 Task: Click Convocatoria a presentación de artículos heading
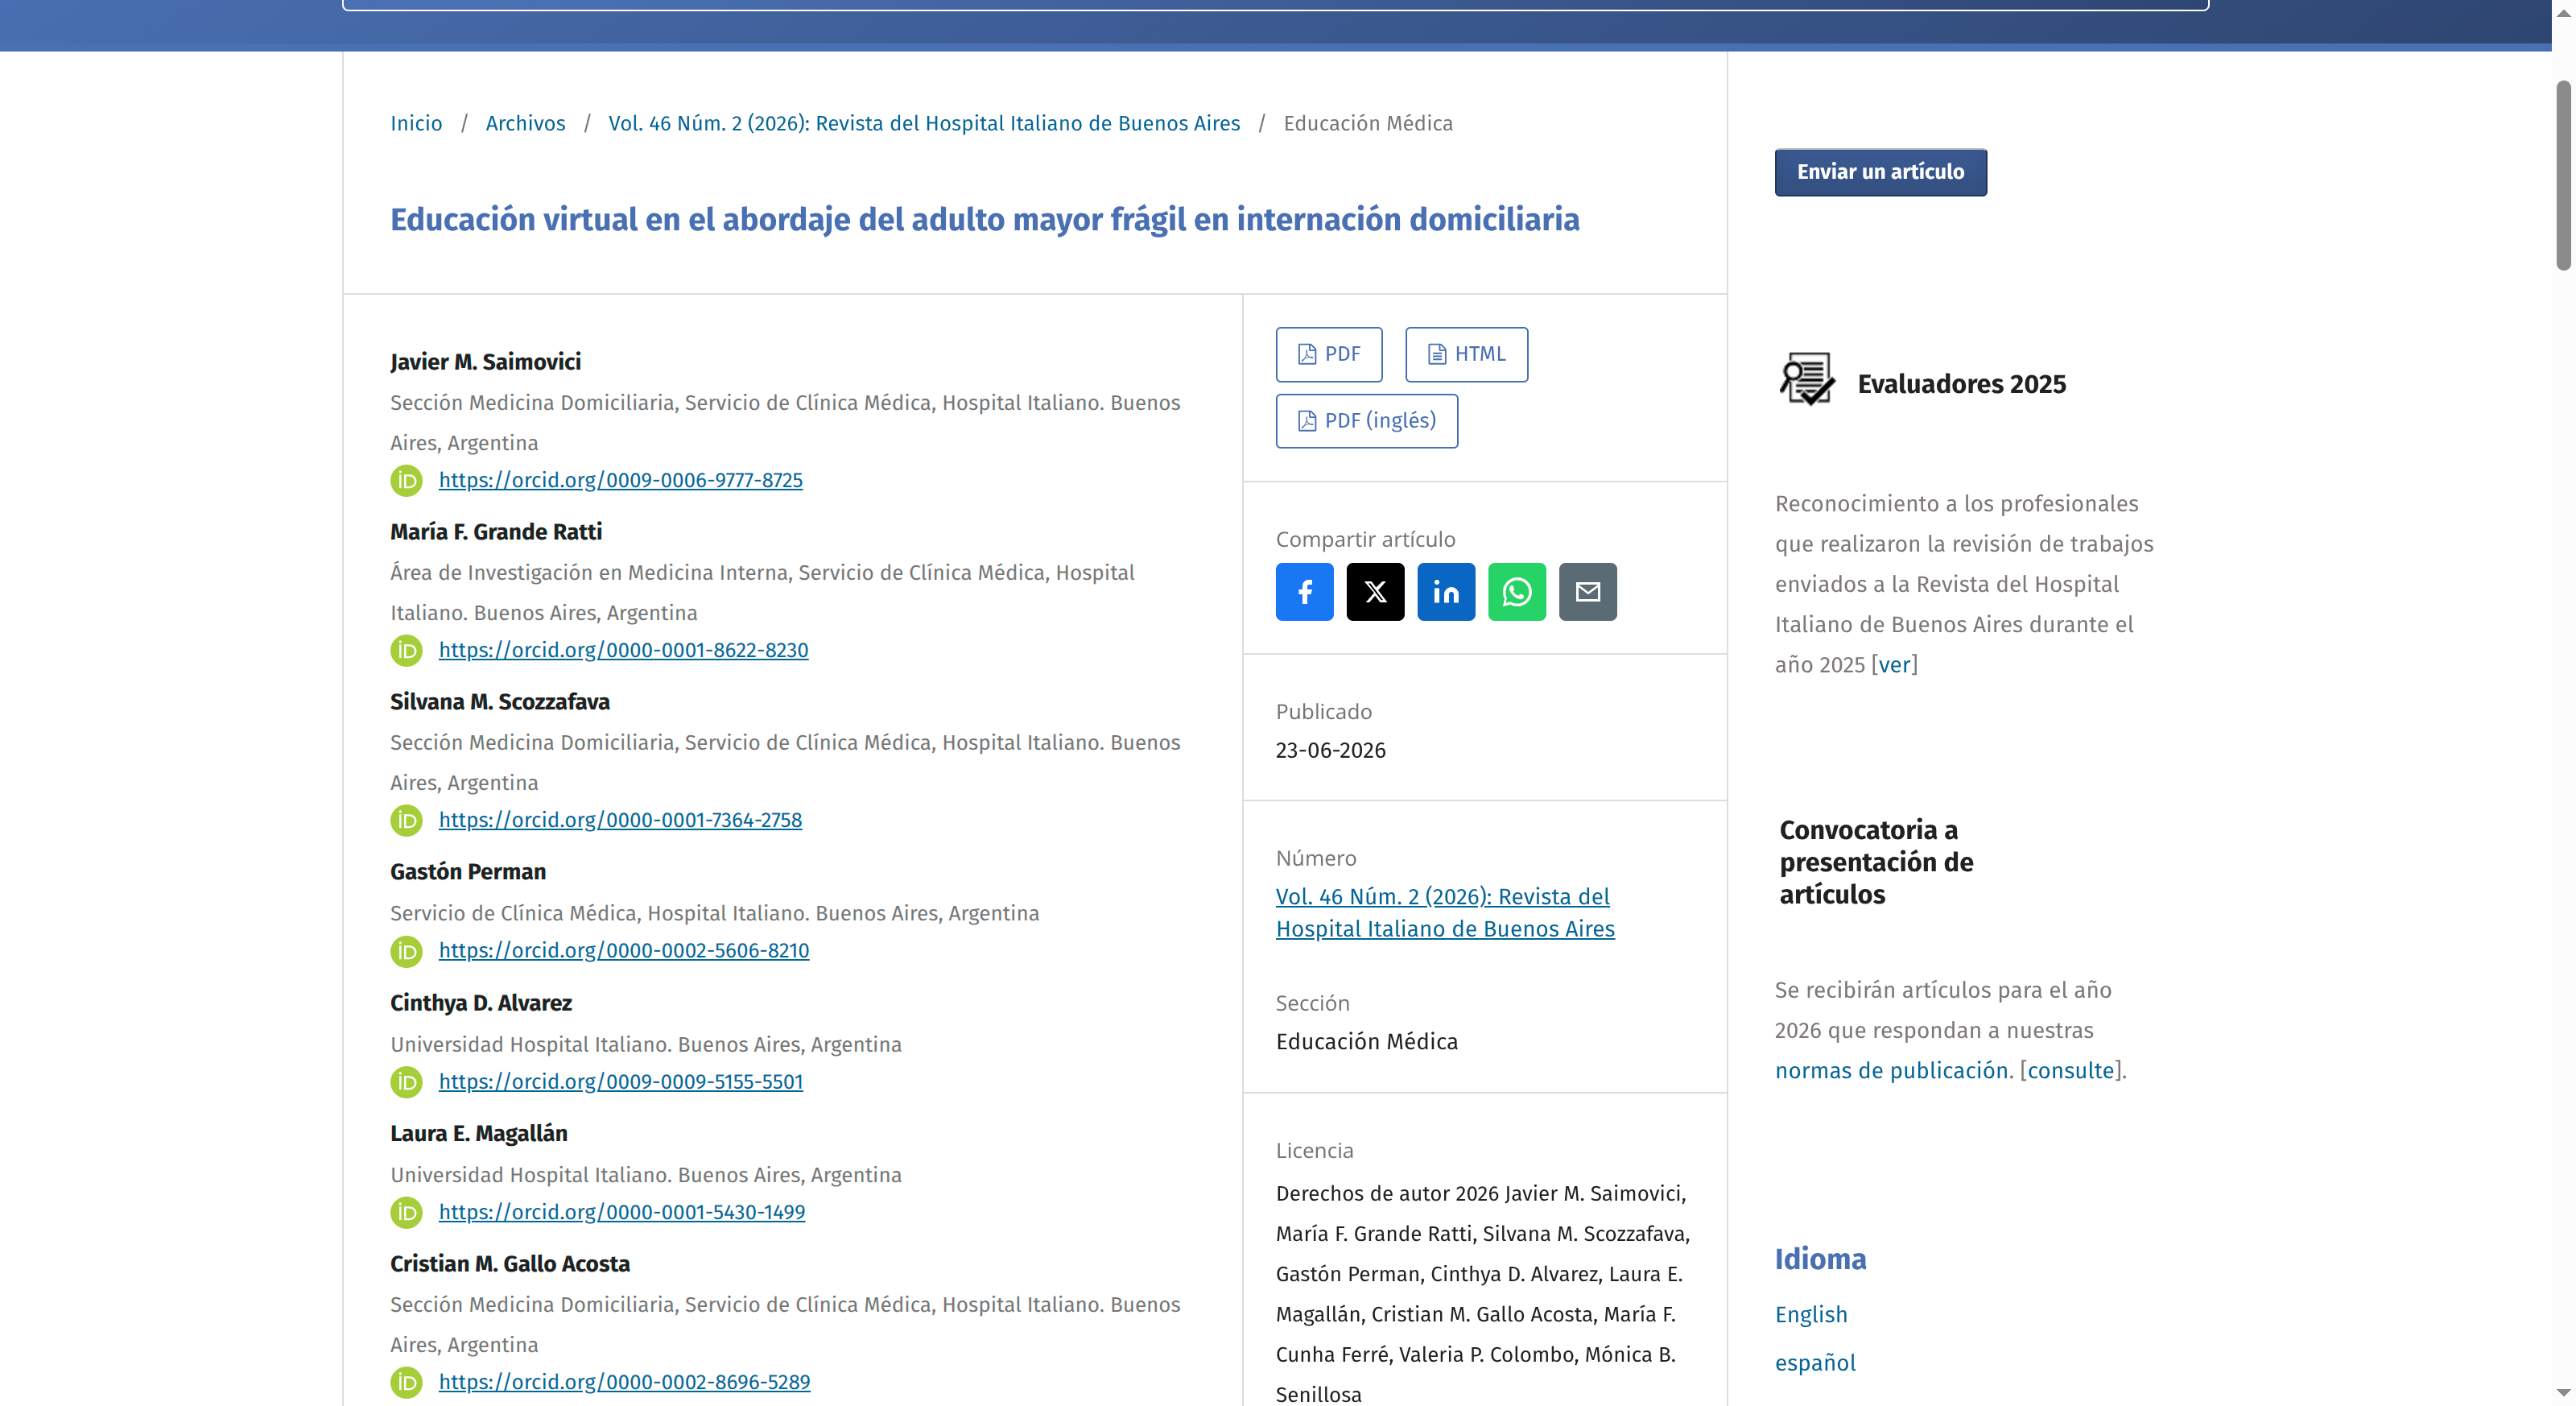[1876, 862]
